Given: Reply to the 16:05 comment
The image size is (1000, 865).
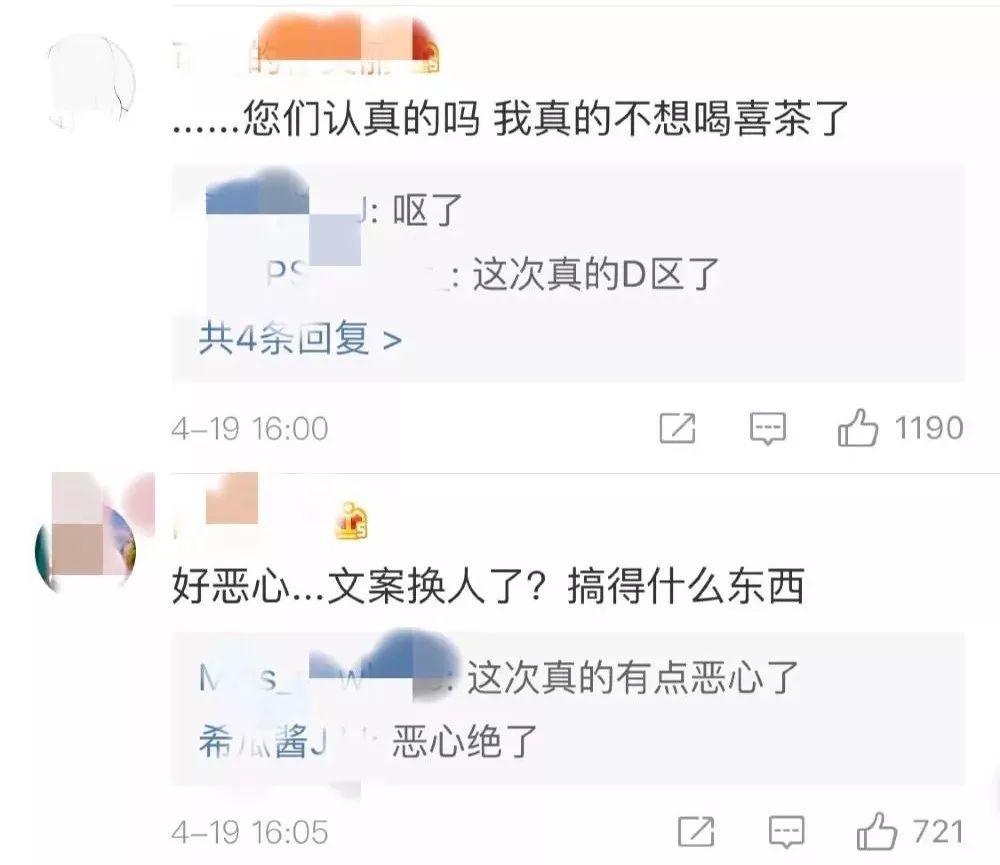Looking at the screenshot, I should point(786,832).
